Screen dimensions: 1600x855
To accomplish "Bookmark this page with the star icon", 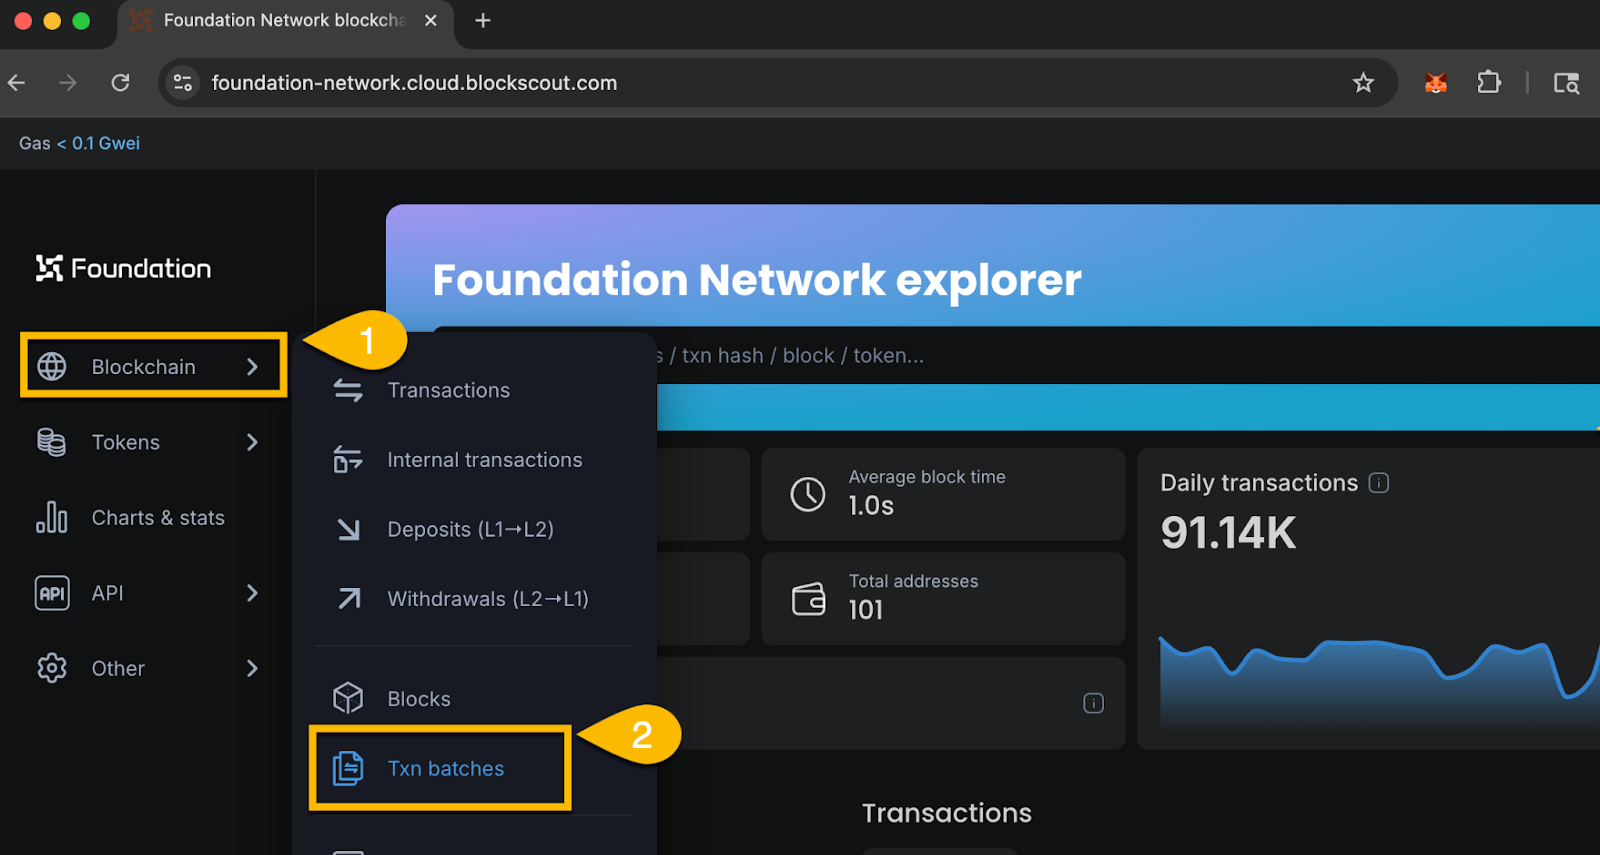I will [1363, 83].
